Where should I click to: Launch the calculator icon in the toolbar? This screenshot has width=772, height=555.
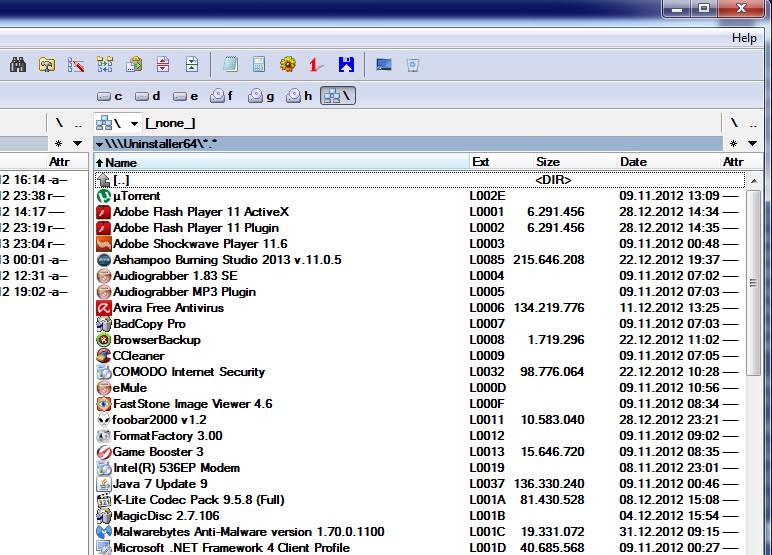click(259, 65)
